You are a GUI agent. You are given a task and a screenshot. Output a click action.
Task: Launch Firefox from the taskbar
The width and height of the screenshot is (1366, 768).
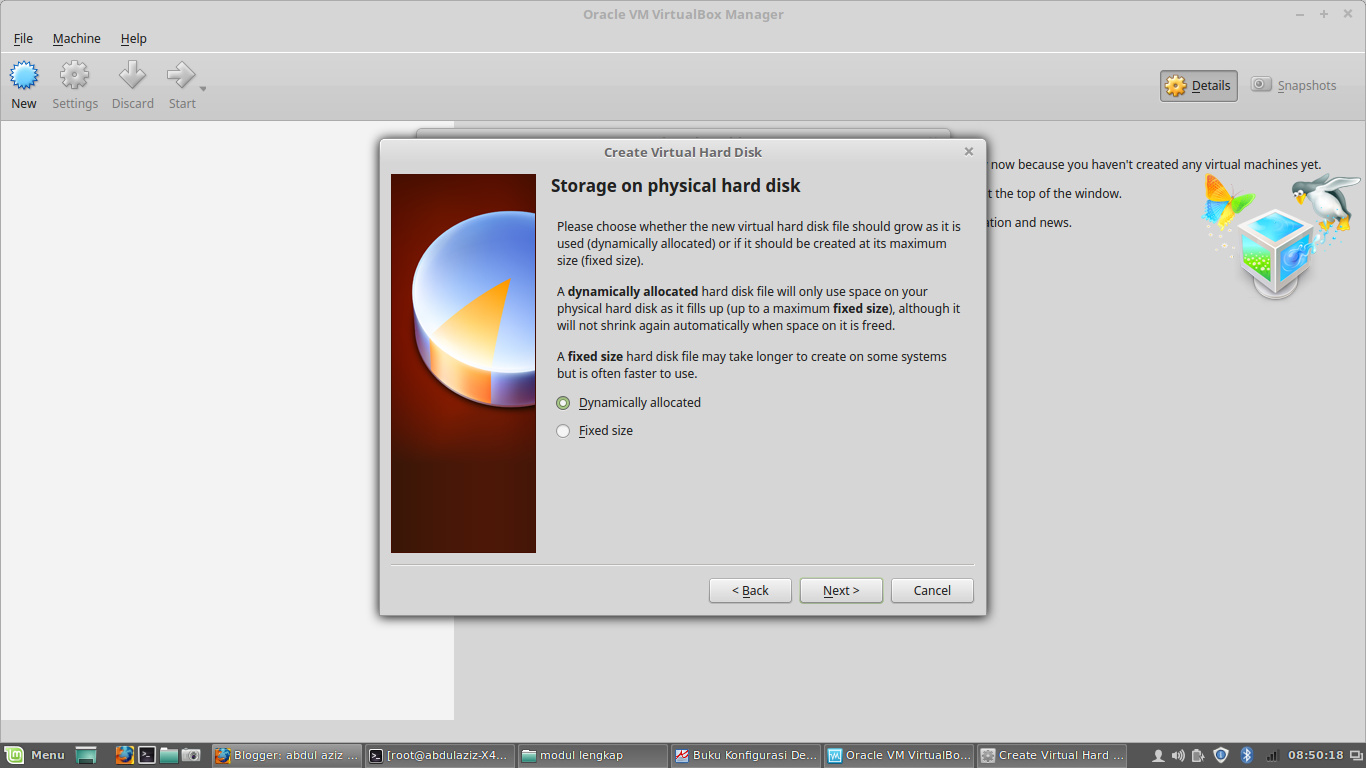(x=125, y=755)
